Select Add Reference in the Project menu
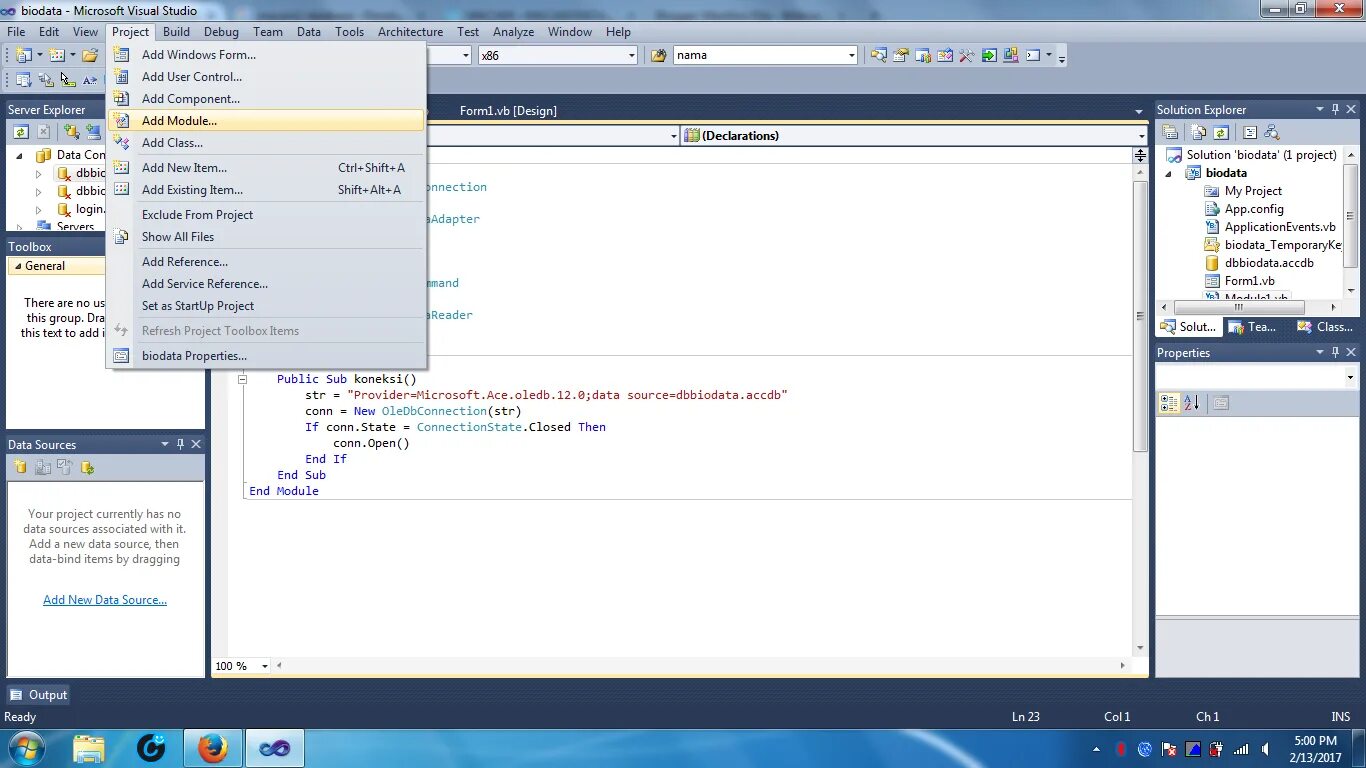 [x=266, y=262]
